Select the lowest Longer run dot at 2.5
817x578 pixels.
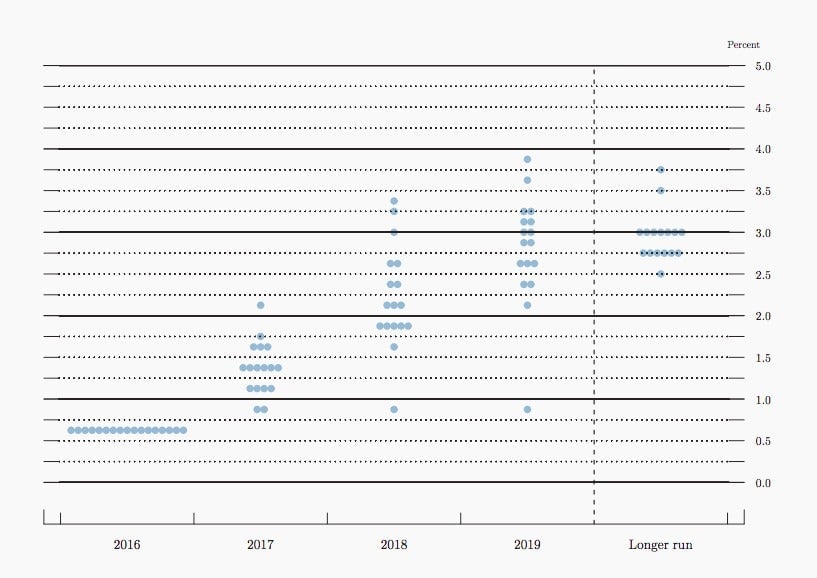tap(661, 274)
